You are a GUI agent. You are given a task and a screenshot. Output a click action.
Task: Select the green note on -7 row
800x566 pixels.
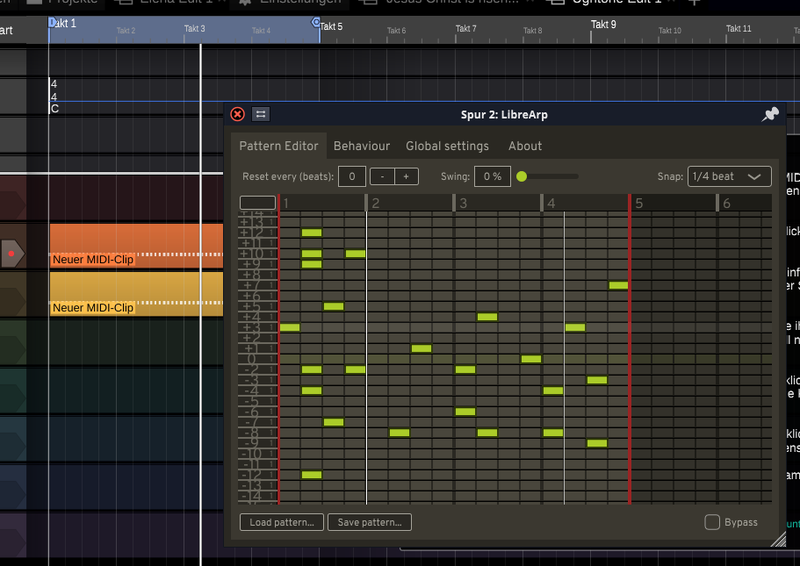[x=334, y=422]
